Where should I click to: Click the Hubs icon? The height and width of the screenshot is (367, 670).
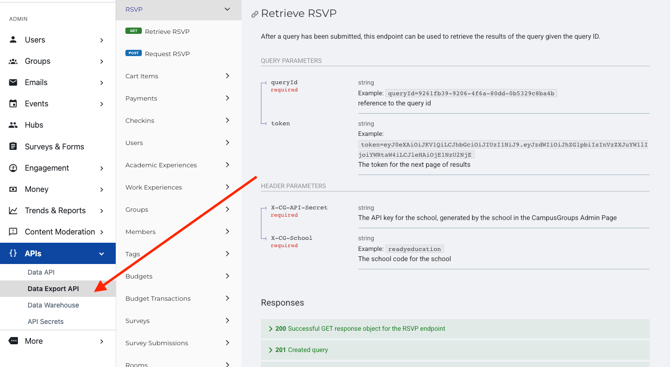(x=13, y=125)
